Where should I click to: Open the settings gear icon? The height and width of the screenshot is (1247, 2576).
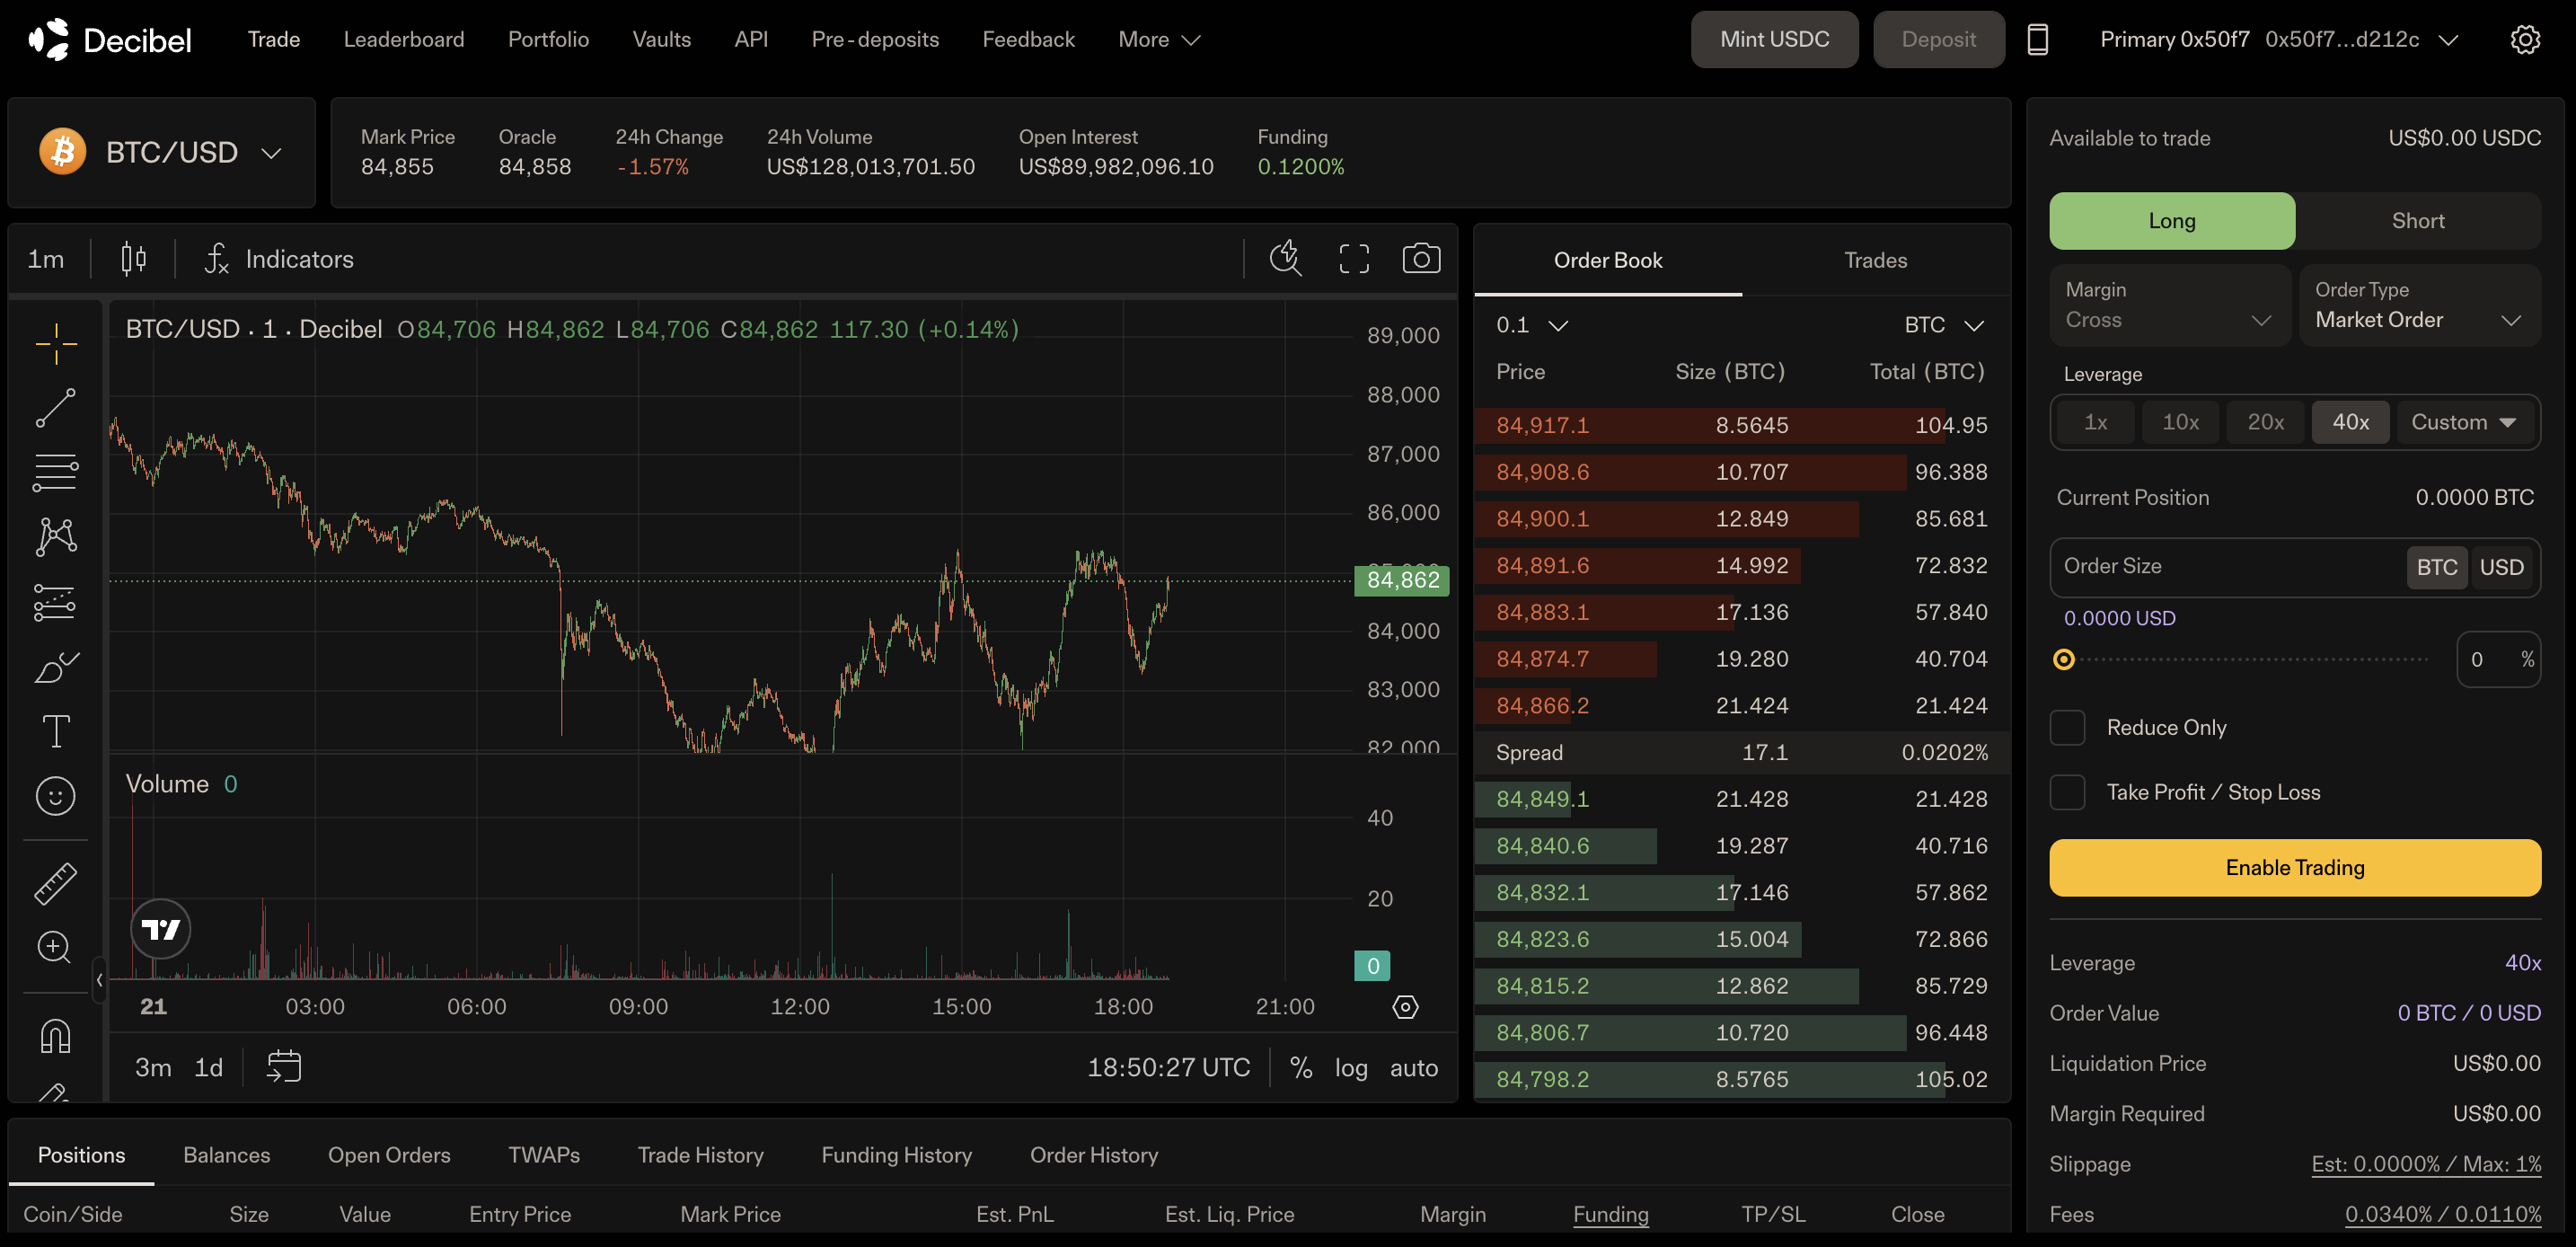click(2524, 40)
